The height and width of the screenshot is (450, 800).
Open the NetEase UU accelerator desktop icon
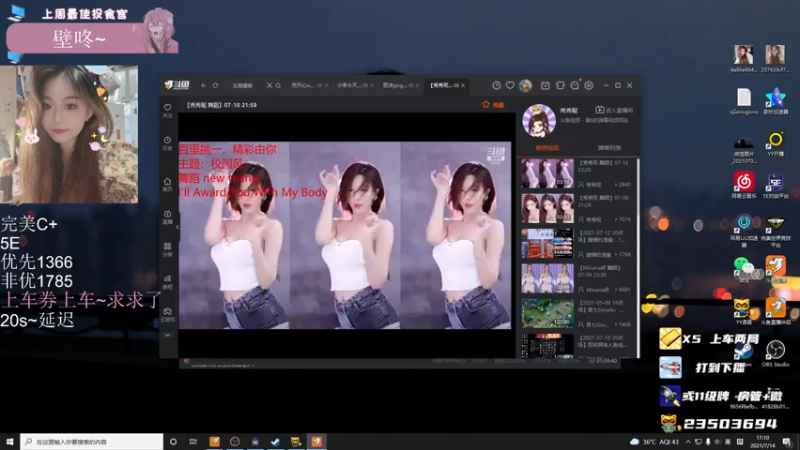pos(744,231)
